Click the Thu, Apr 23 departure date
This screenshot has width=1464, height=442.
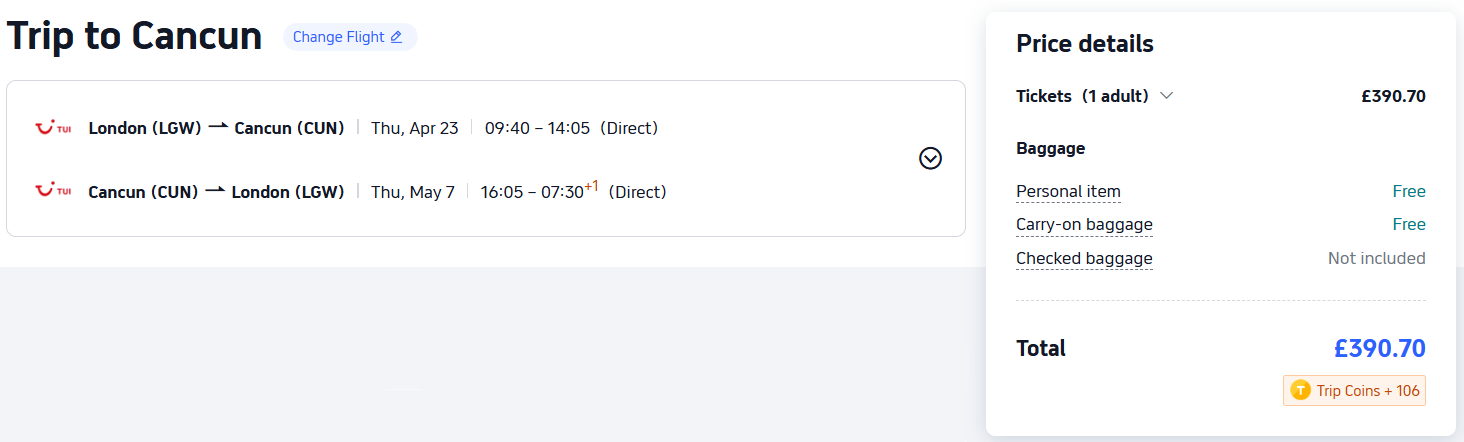[x=414, y=128]
